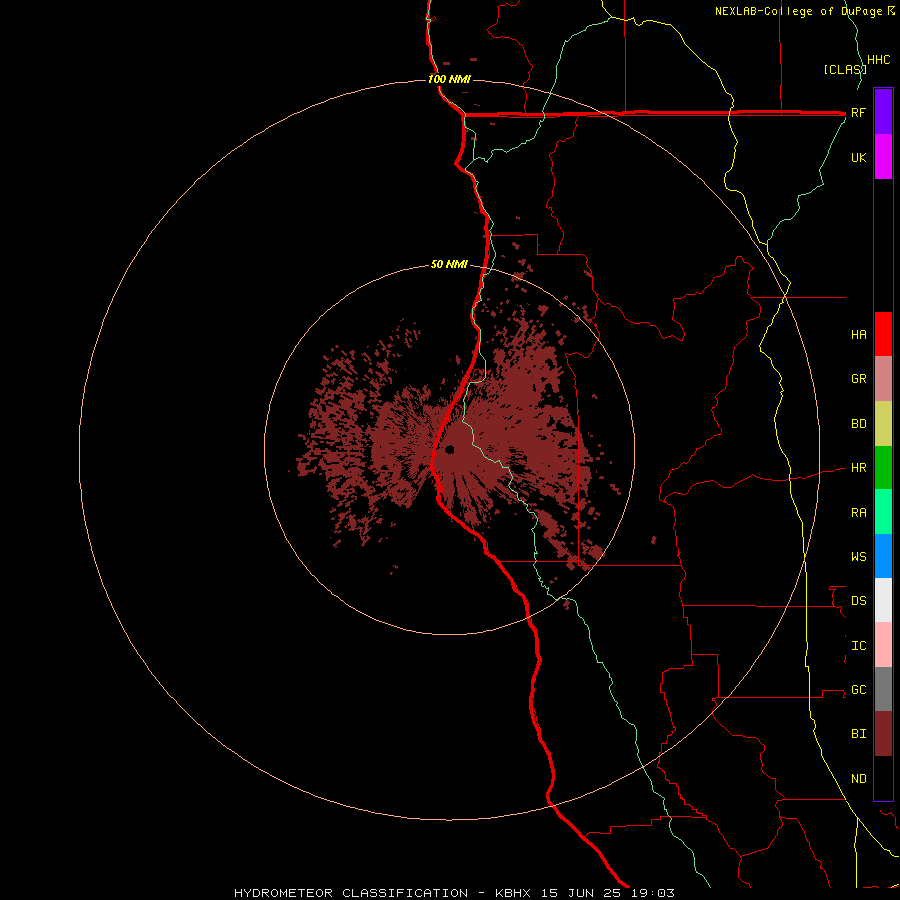
Task: Click the UK magenta legend swatch
Action: (x=883, y=157)
